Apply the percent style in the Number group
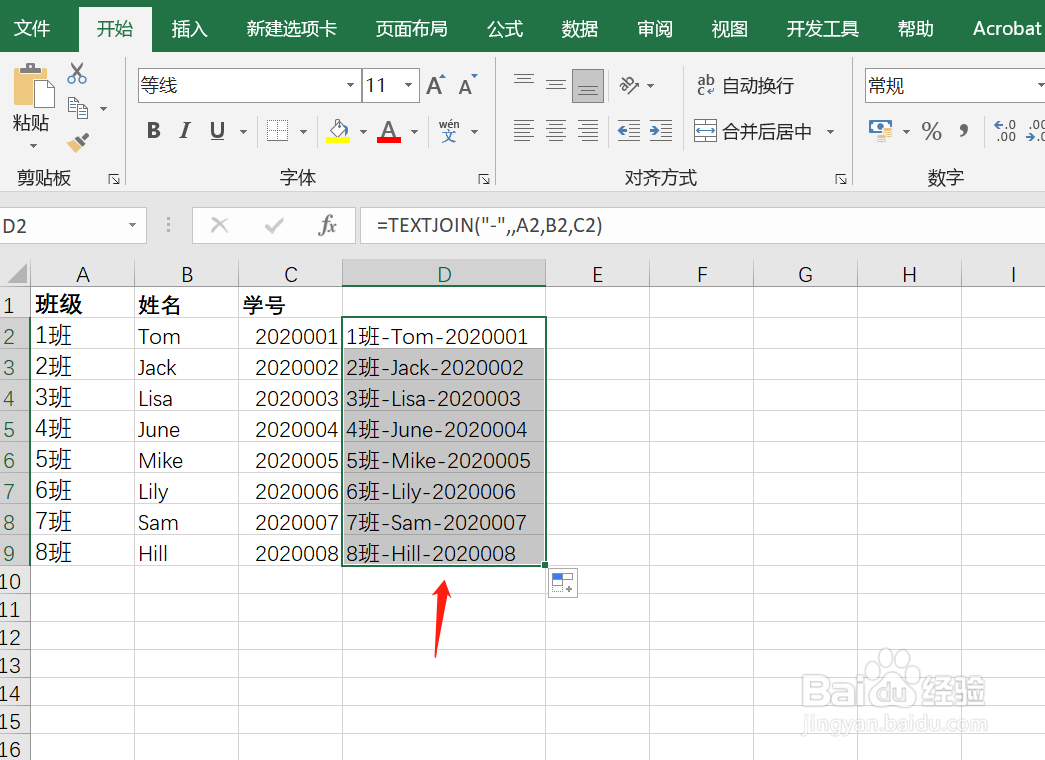Screen dimensions: 1045x760 (x=930, y=131)
